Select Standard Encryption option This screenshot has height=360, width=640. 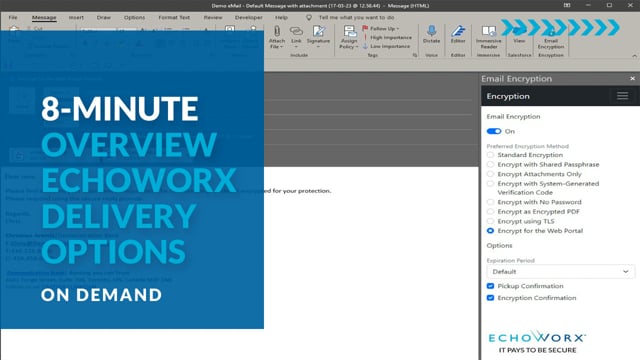491,155
